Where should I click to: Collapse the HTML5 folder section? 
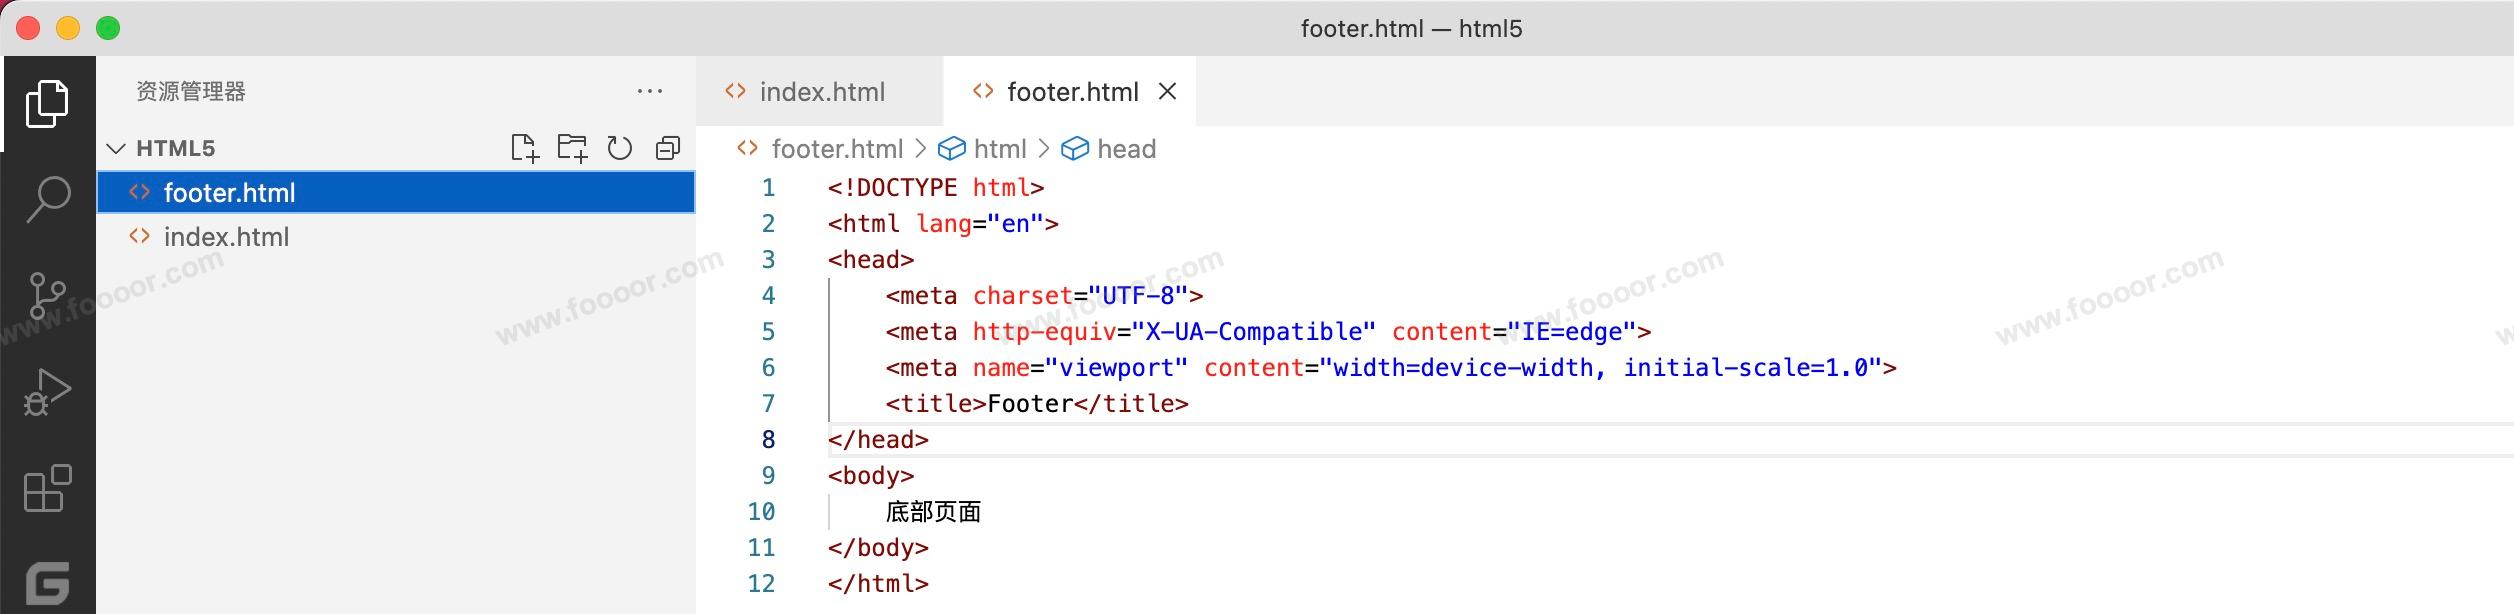coord(117,149)
